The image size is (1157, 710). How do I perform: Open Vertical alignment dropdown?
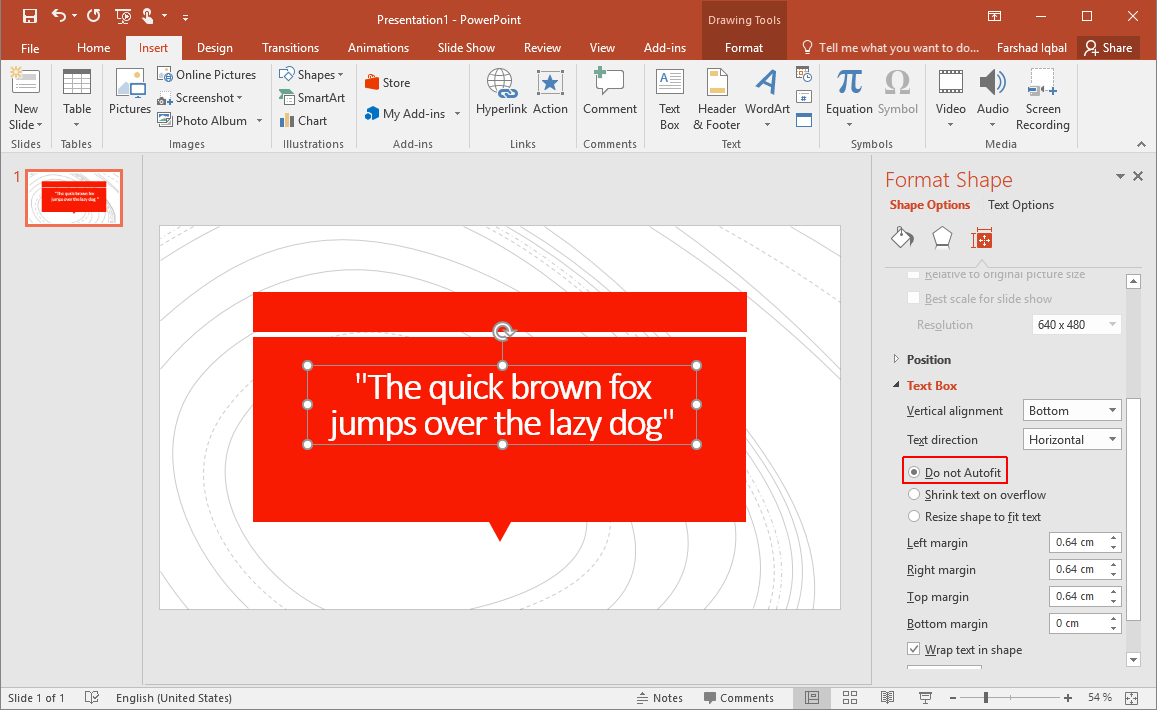point(1073,411)
